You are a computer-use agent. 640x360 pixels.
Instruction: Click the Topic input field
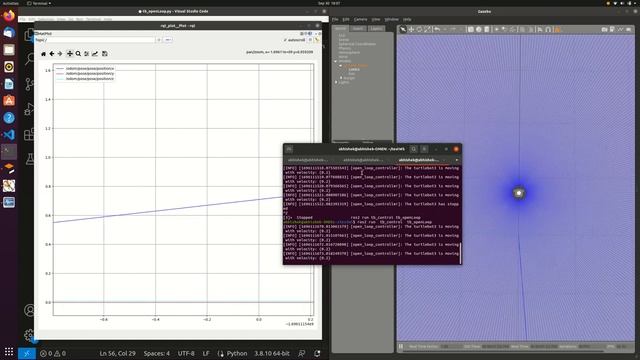[x=100, y=40]
